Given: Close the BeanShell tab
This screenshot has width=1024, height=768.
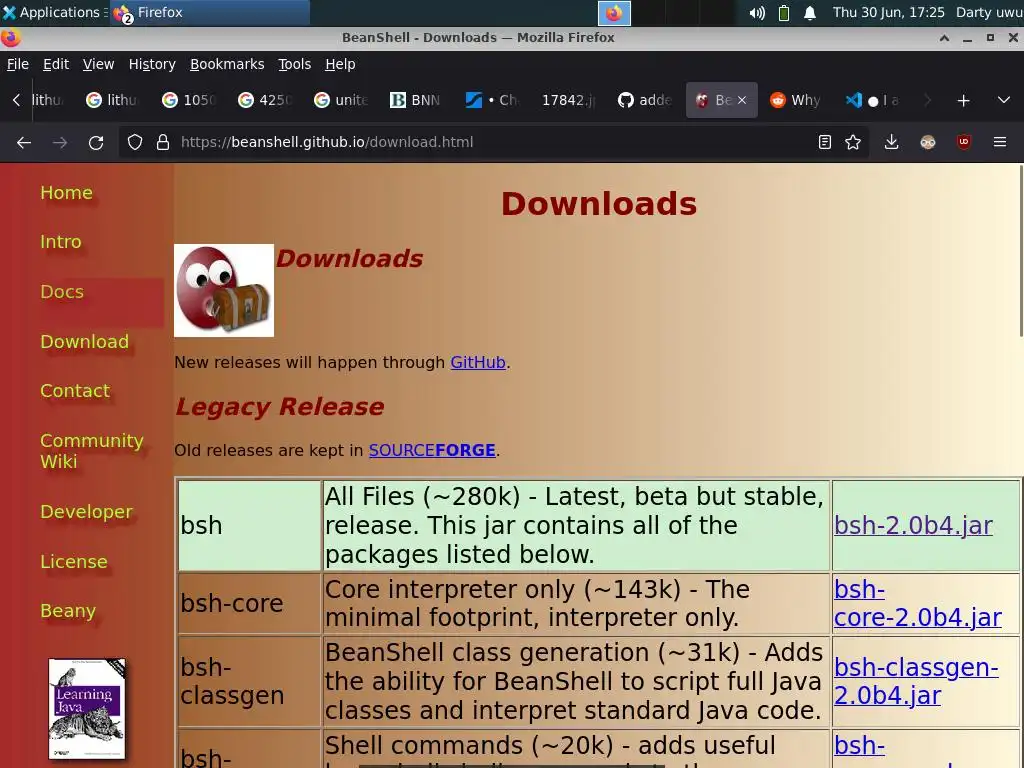Looking at the screenshot, I should (x=742, y=101).
